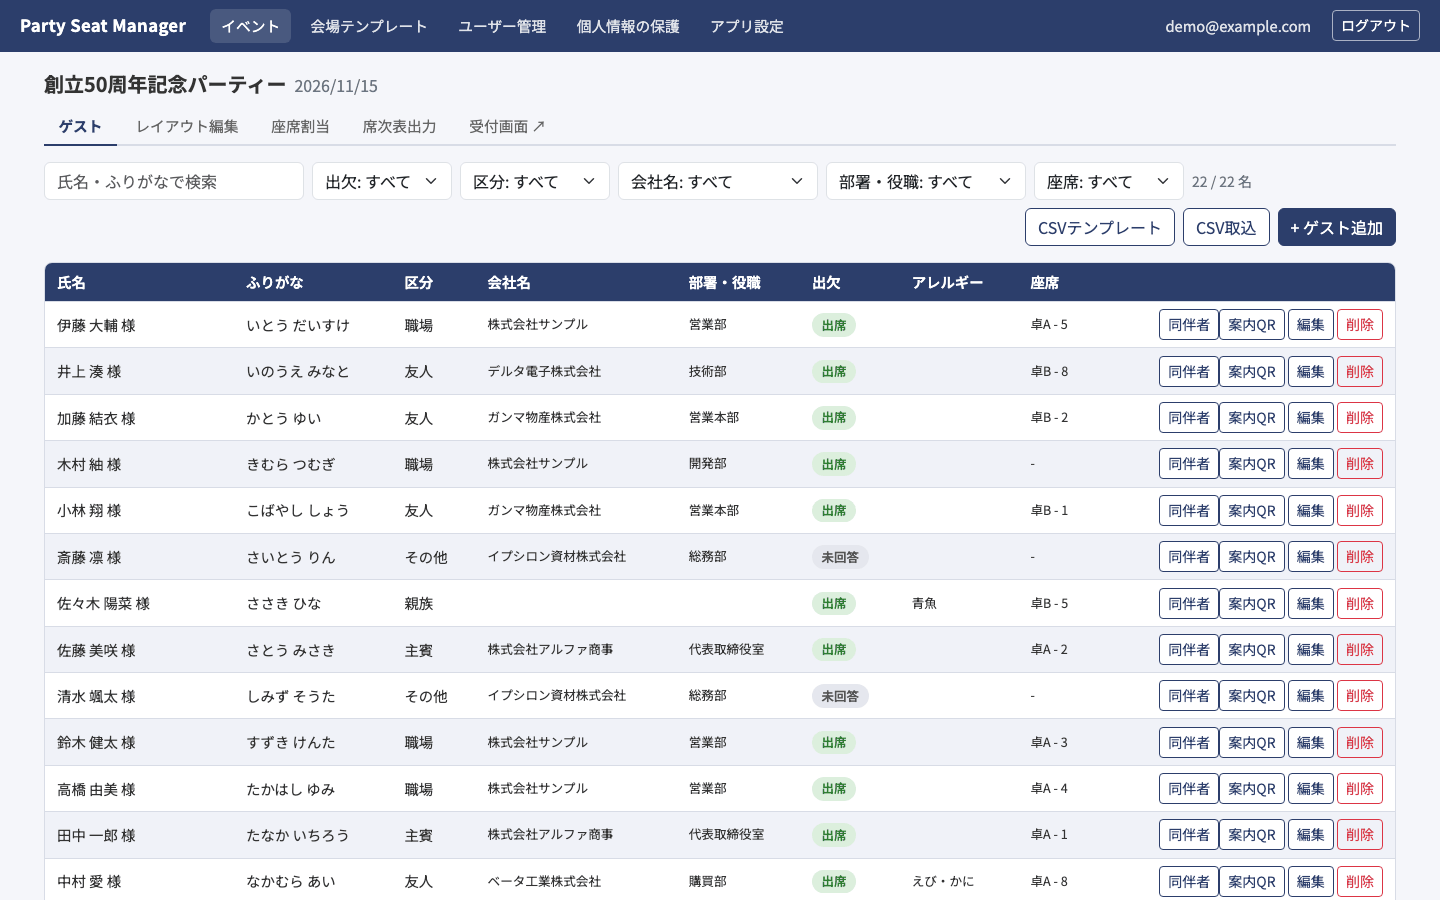Open 個人情報の保護 page
Viewport: 1440px width, 900px height.
pyautogui.click(x=628, y=26)
